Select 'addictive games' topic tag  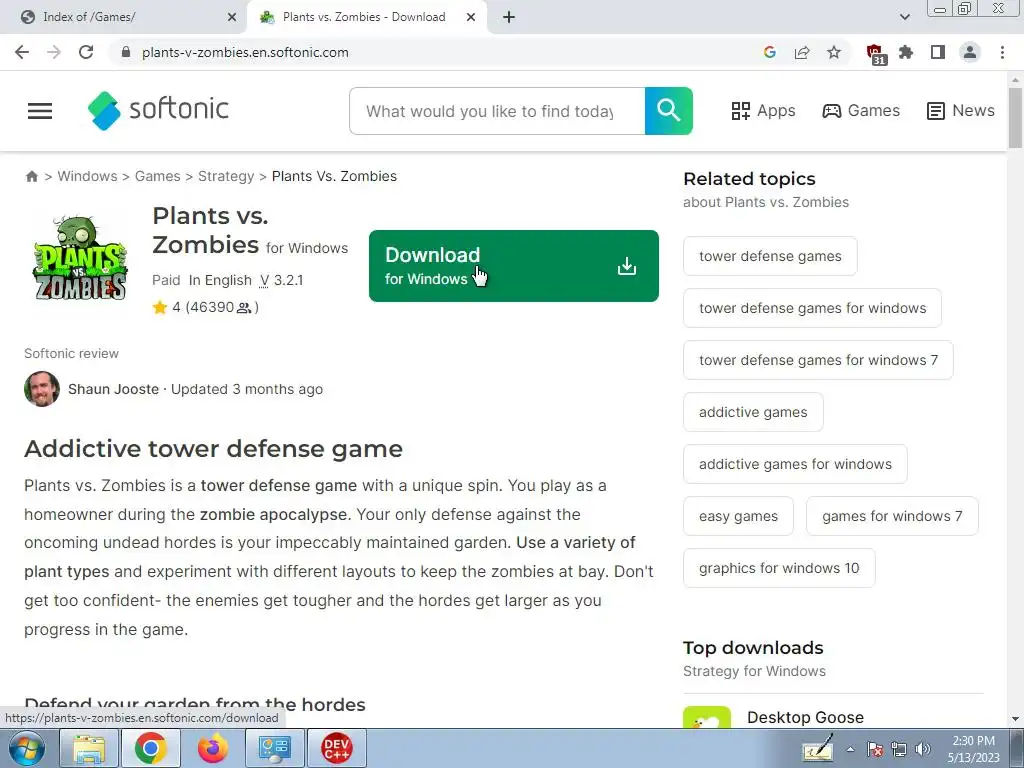753,412
